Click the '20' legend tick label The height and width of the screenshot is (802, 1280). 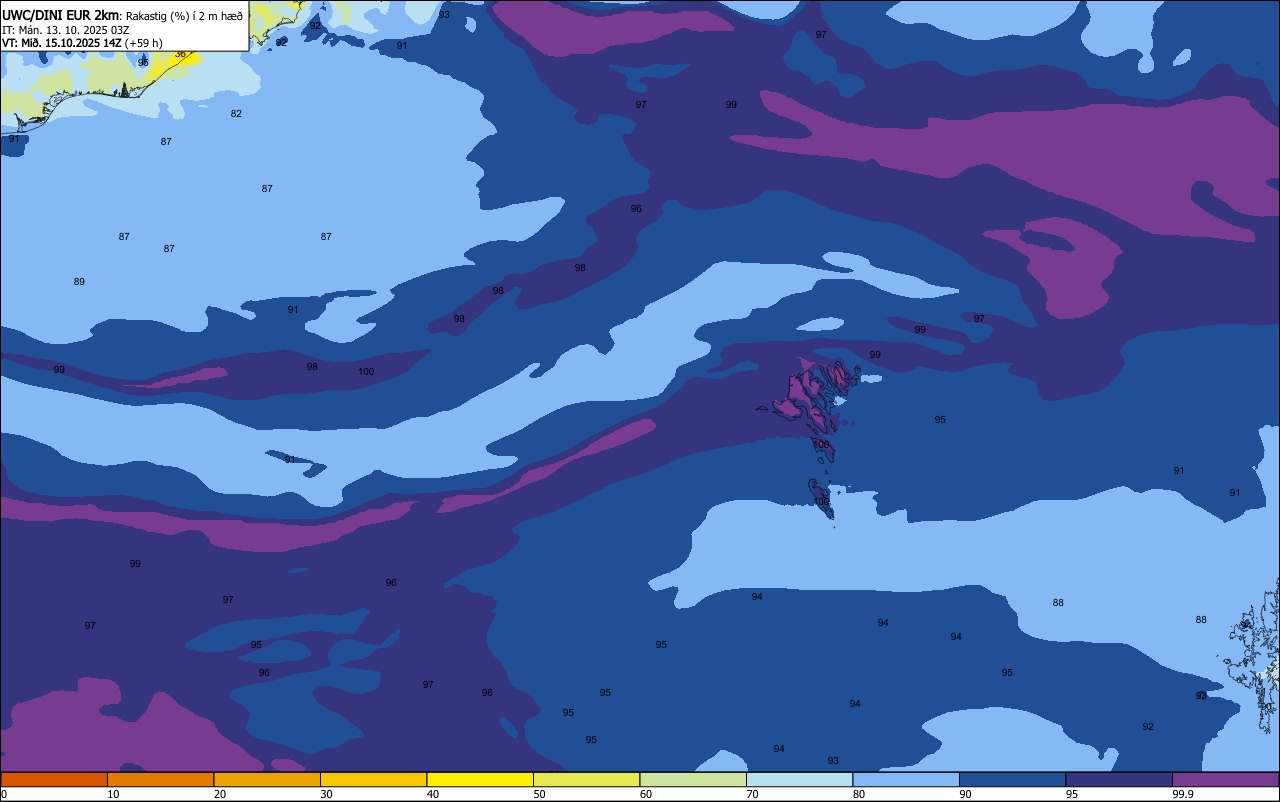220,794
